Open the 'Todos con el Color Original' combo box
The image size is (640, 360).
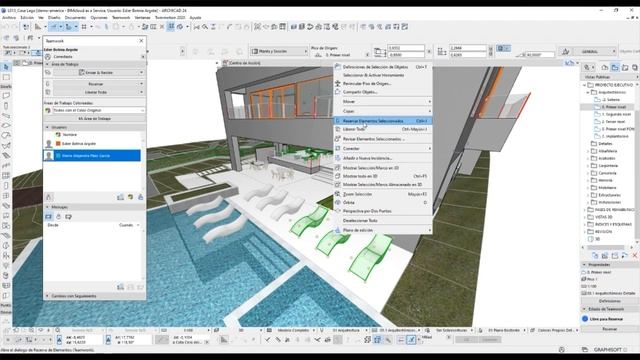tap(98, 110)
